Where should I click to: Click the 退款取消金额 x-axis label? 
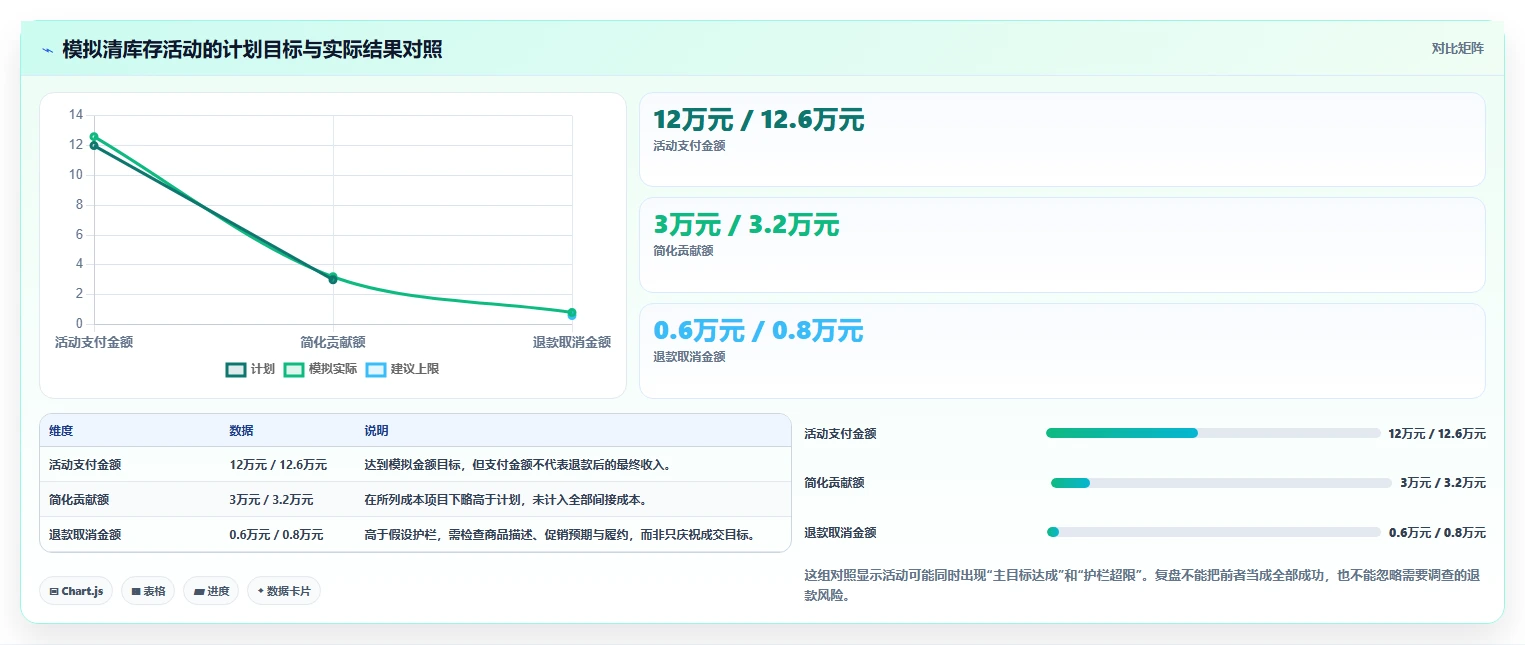click(572, 342)
